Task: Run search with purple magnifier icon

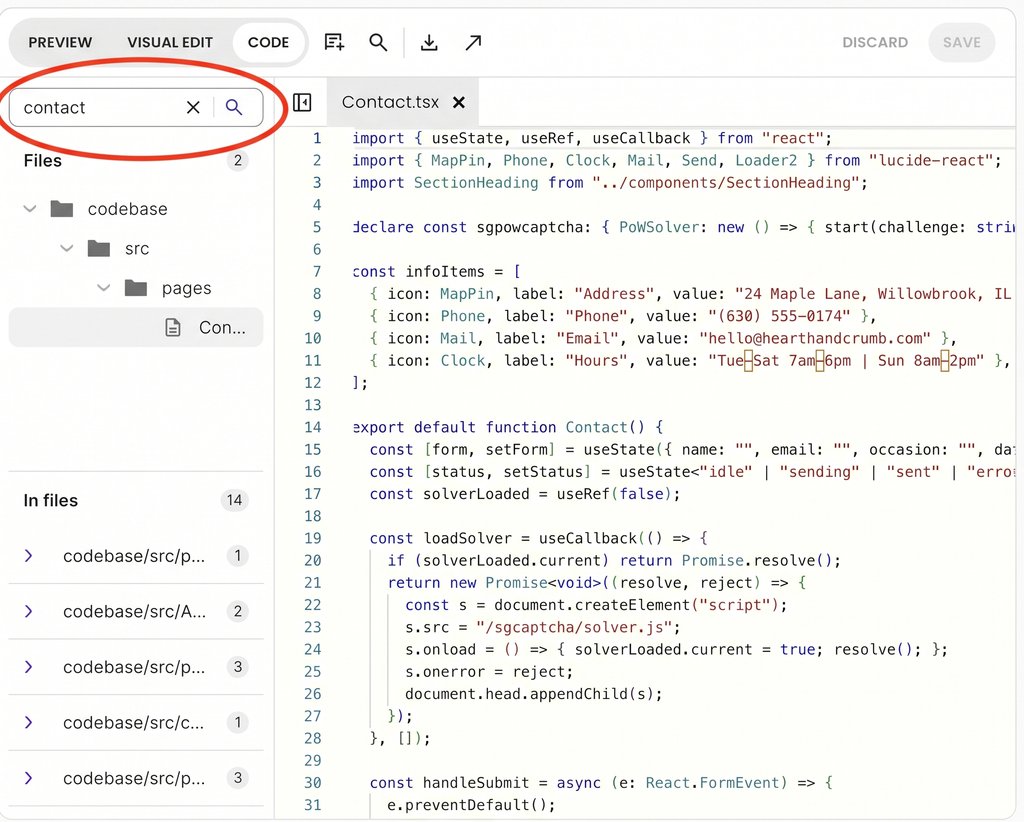Action: (234, 107)
